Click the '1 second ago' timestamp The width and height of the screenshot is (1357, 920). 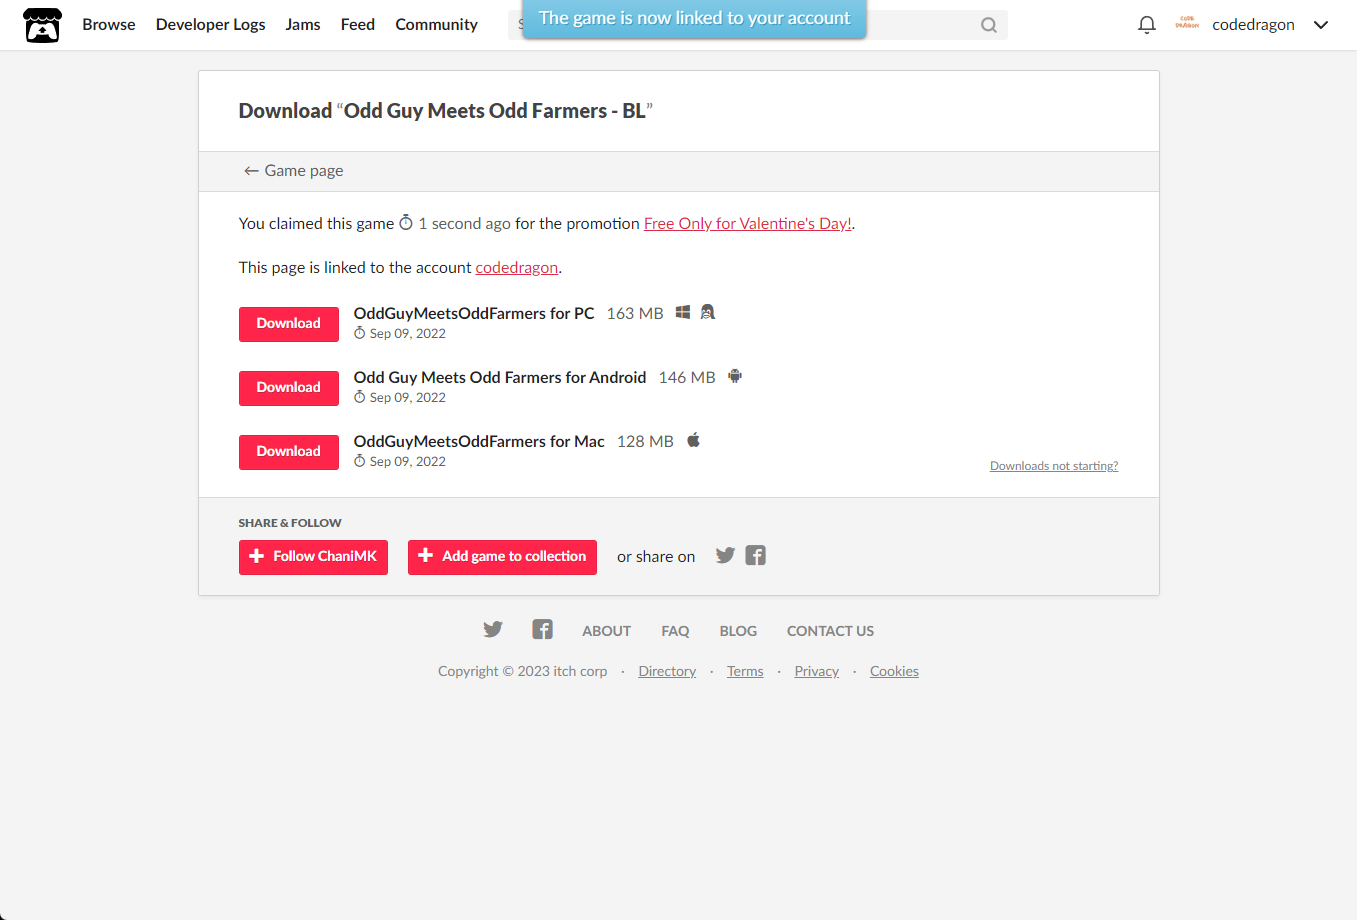click(464, 224)
